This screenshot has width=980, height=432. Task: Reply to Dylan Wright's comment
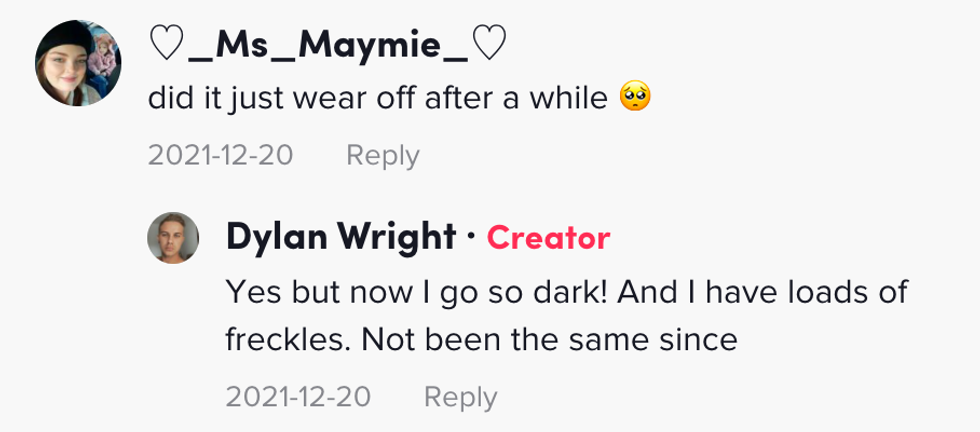[x=460, y=397]
